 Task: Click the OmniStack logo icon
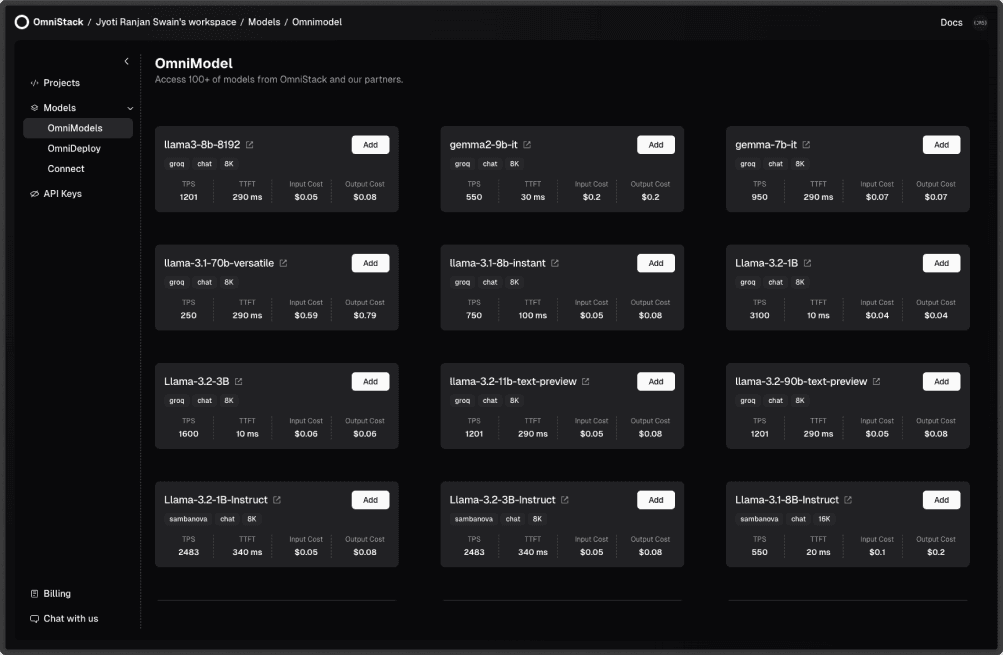[22, 22]
